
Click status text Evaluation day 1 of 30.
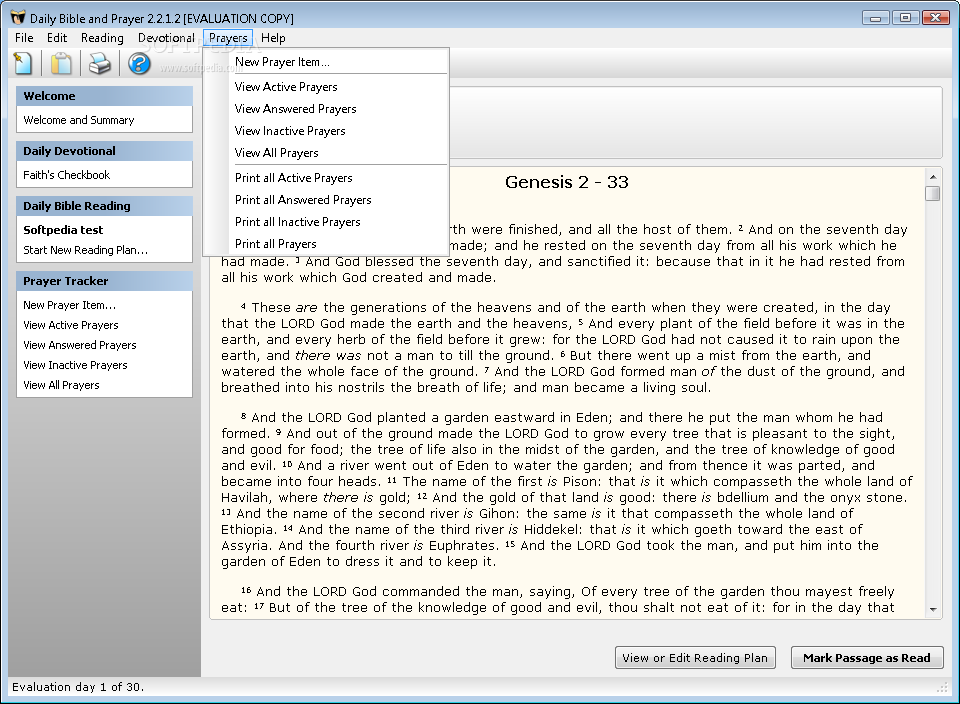[x=78, y=687]
